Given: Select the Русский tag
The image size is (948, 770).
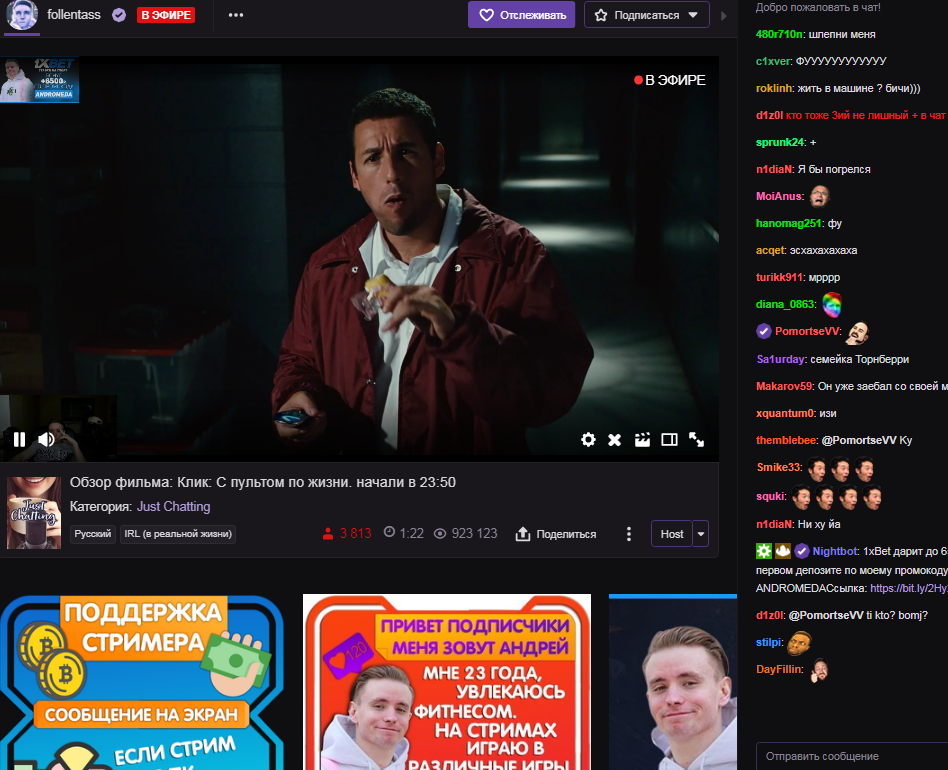Looking at the screenshot, I should coord(93,534).
